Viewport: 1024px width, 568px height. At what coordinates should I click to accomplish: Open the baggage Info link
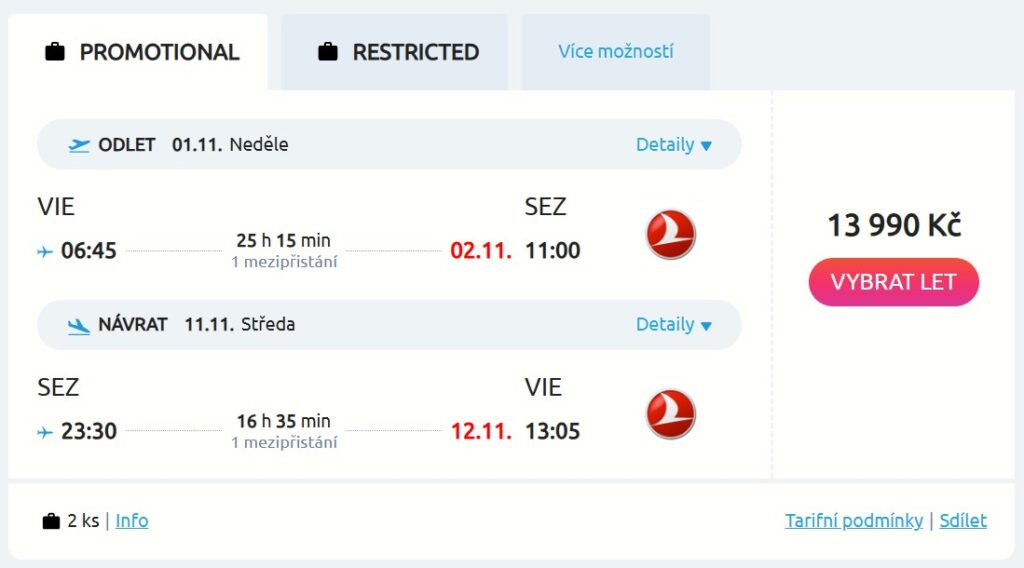pyautogui.click(x=132, y=521)
